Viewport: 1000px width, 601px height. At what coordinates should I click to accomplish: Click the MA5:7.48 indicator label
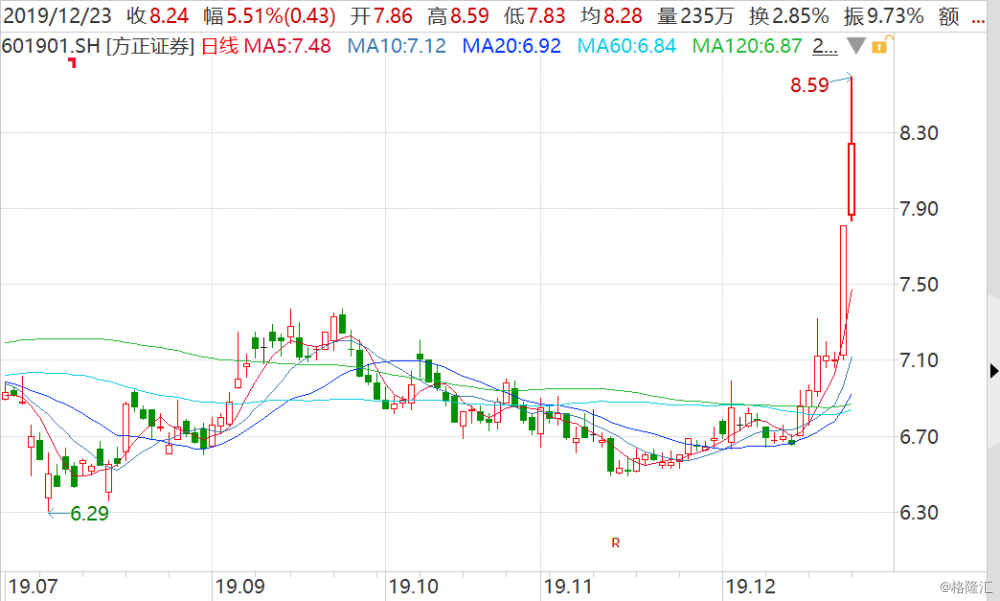[x=288, y=46]
